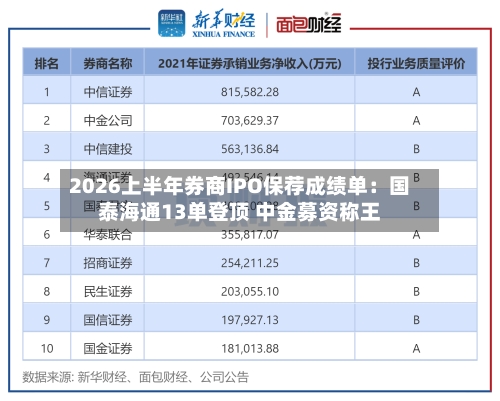Click the B rating in rank 4 row
500x401 pixels.
(x=416, y=177)
